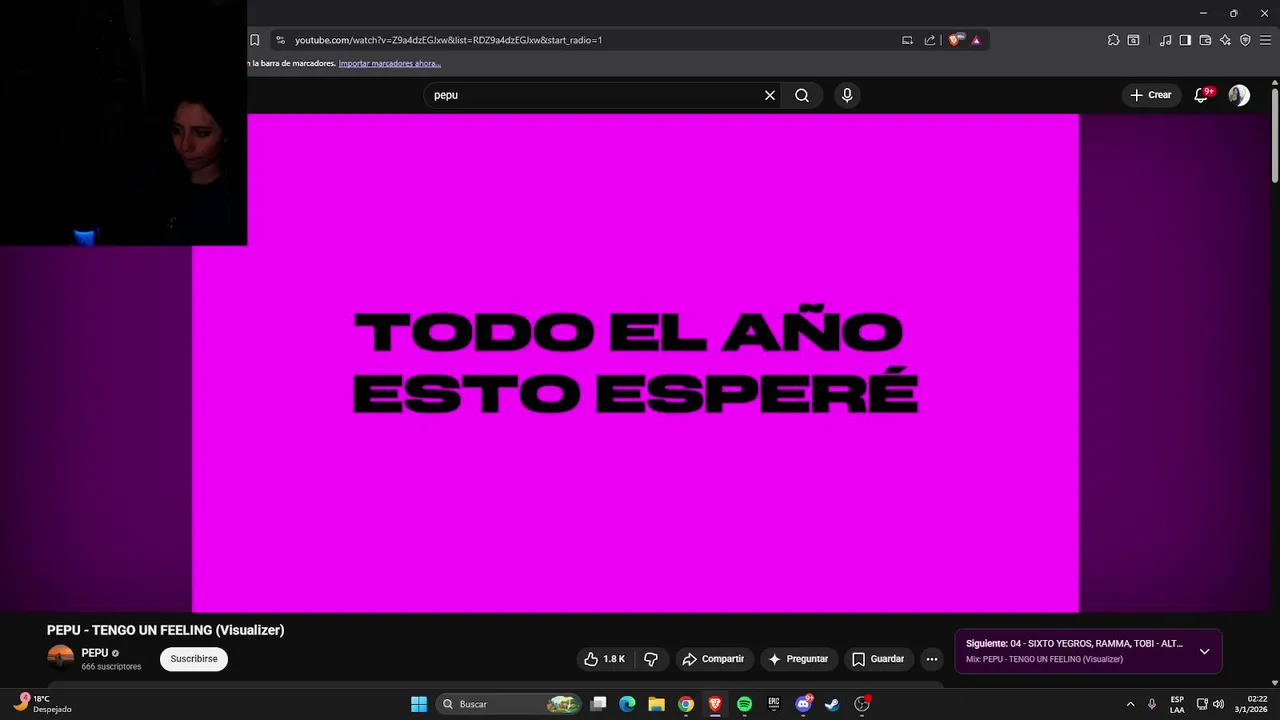This screenshot has width=1280, height=720.
Task: Show hidden system tray icons chevron
Action: pyautogui.click(x=1130, y=704)
